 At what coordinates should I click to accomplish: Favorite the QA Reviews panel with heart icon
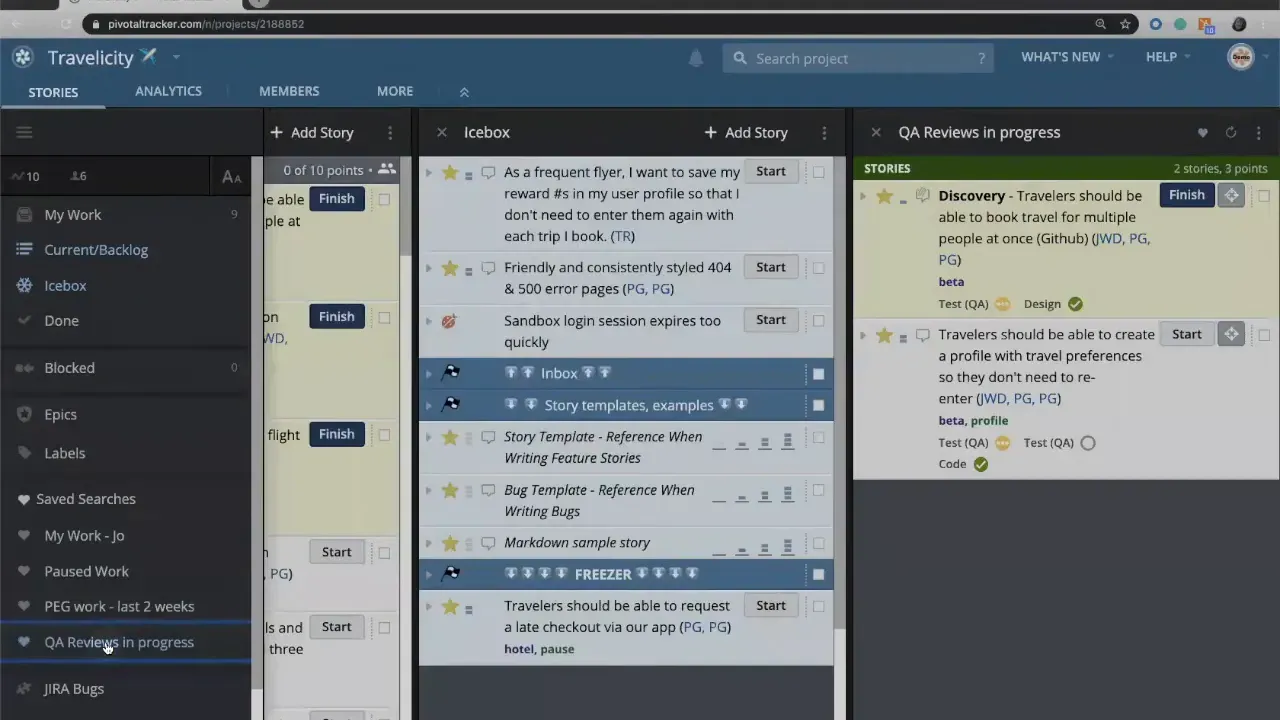pos(1203,132)
